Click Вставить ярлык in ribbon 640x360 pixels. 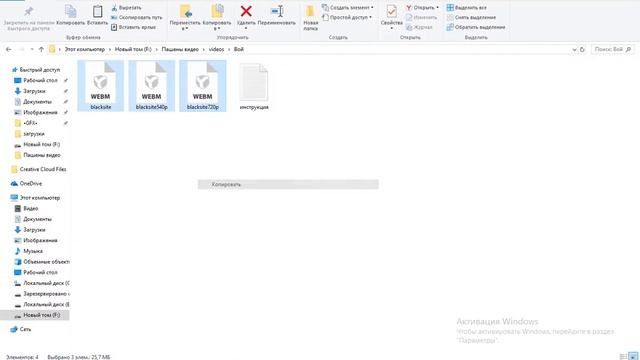tap(133, 27)
